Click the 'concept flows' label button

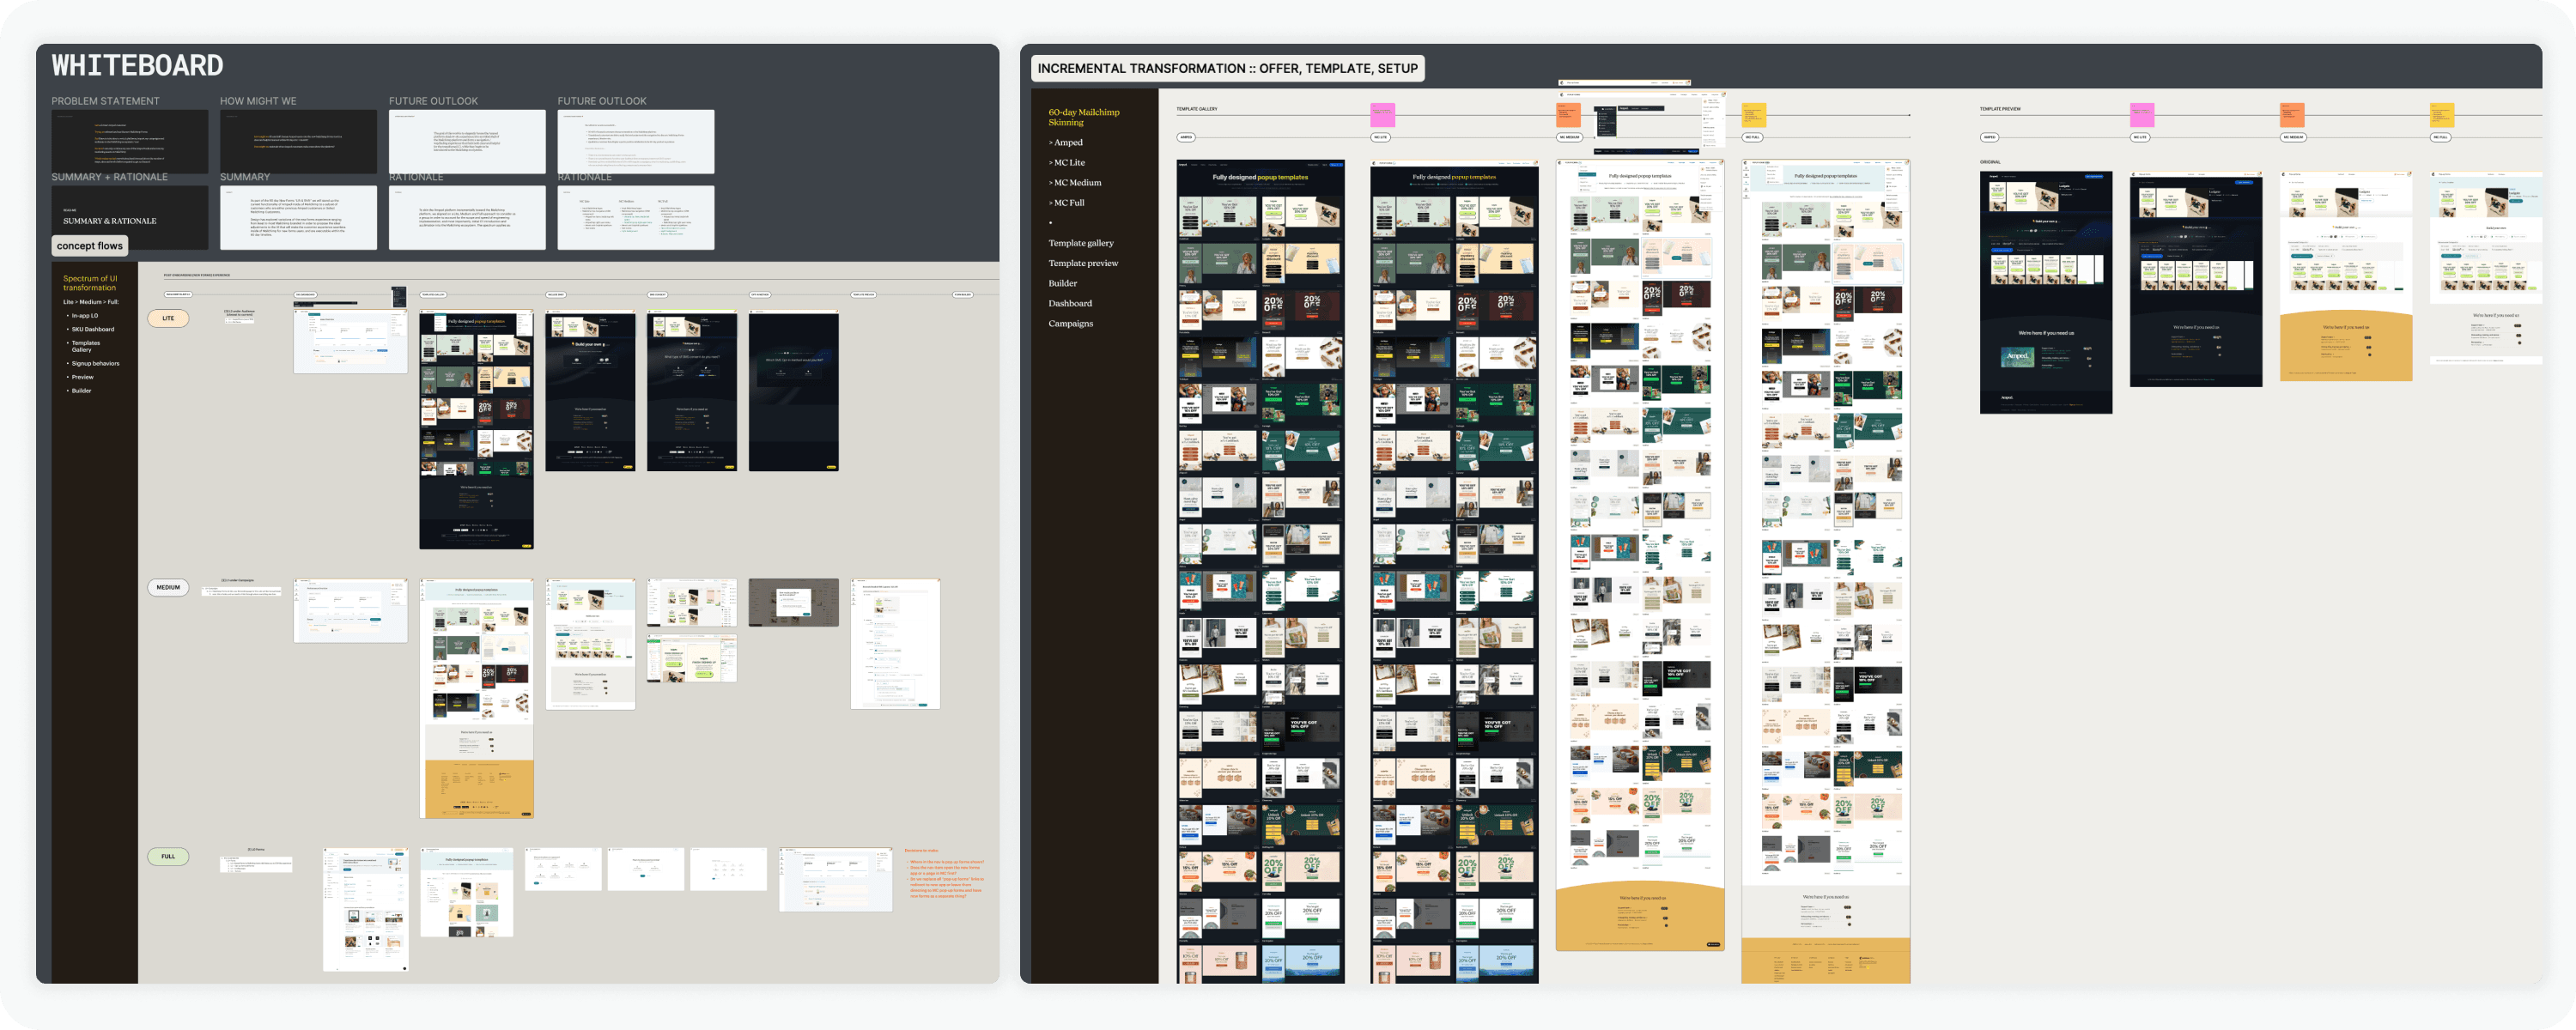[x=89, y=246]
